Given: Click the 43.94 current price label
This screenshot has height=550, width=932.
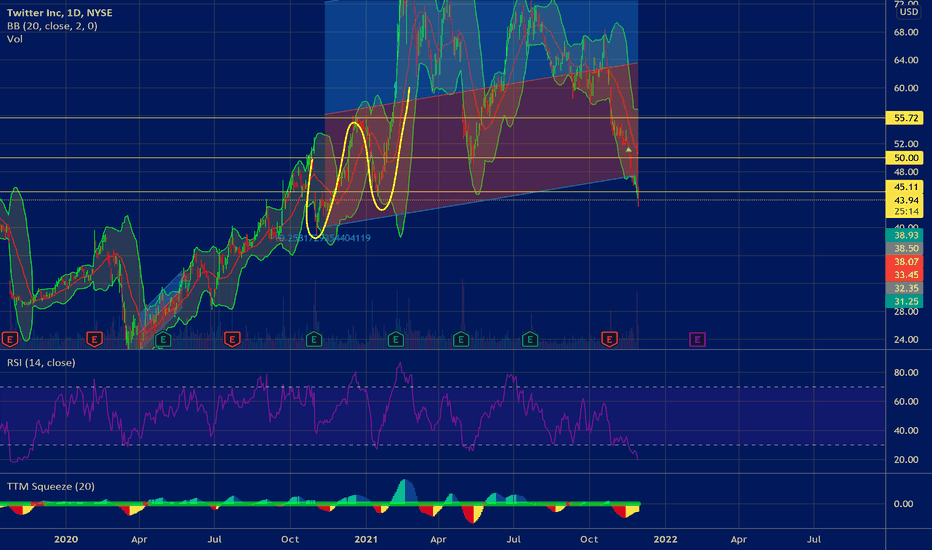Looking at the screenshot, I should click(905, 200).
